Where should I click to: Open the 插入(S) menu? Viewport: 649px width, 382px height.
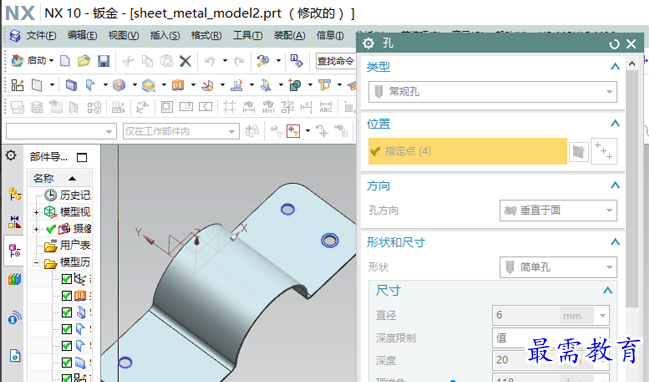pyautogui.click(x=165, y=36)
